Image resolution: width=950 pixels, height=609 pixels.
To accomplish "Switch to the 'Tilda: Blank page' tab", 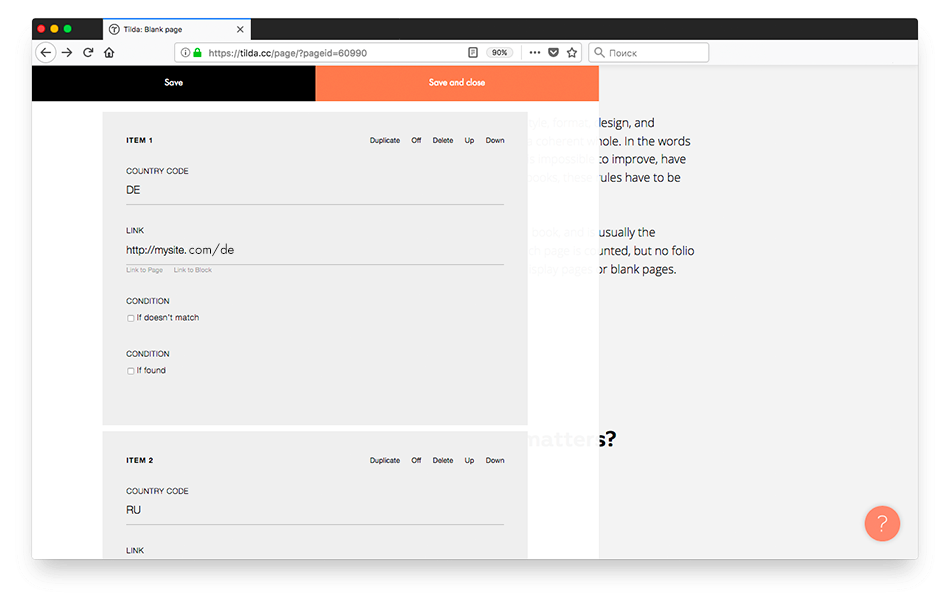I will click(x=170, y=29).
